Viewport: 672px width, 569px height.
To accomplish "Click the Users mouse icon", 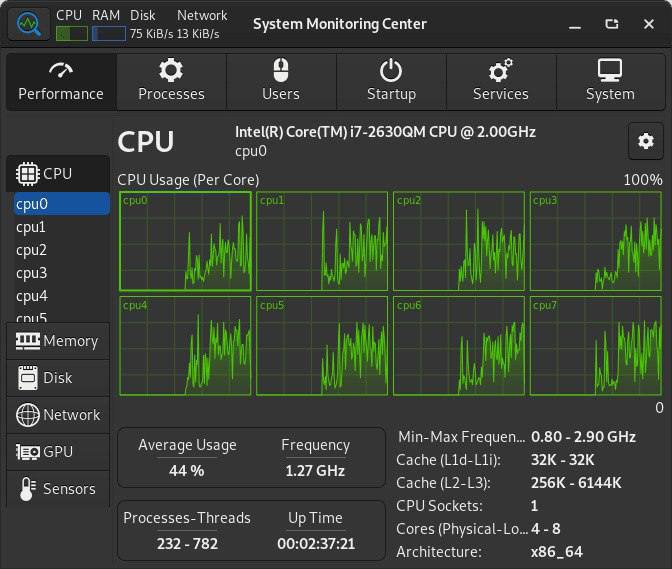I will 281,70.
